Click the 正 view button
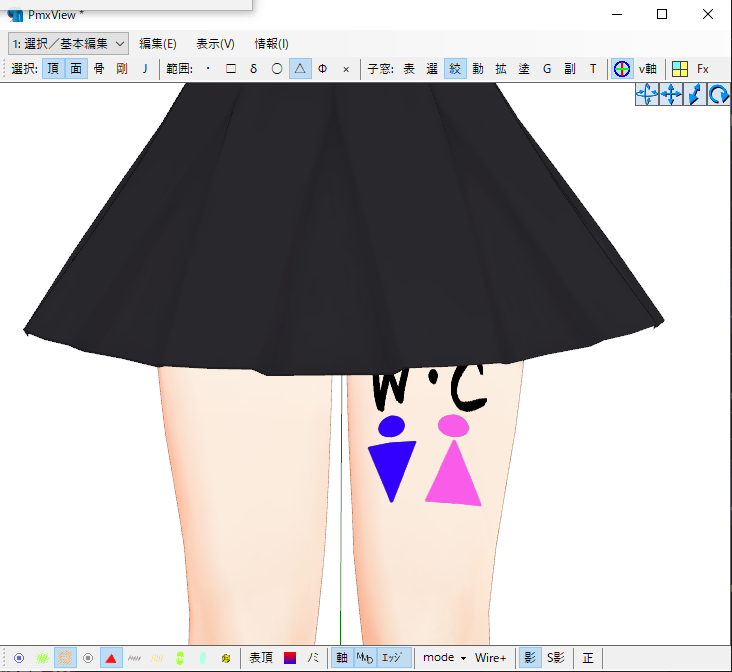This screenshot has height=672, width=732. tap(588, 658)
